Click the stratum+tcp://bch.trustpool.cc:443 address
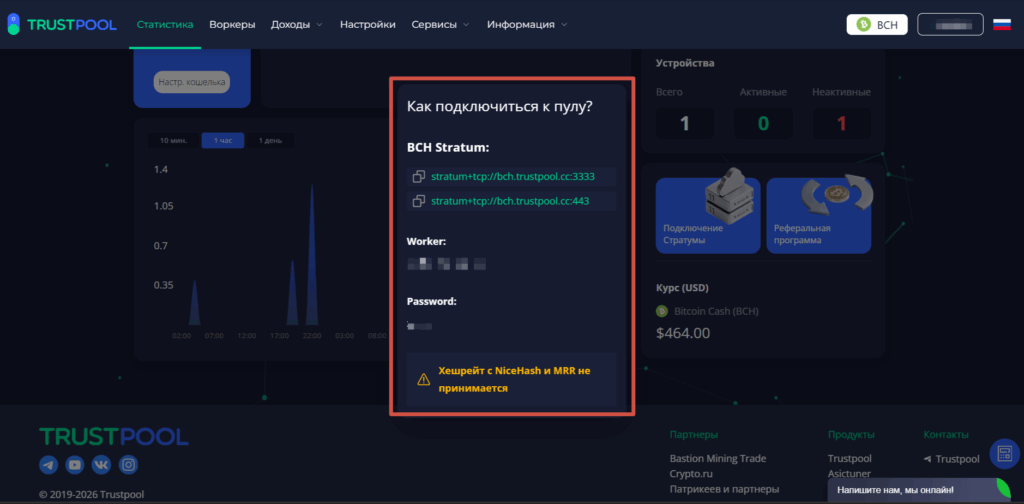The width and height of the screenshot is (1024, 504). pos(510,201)
